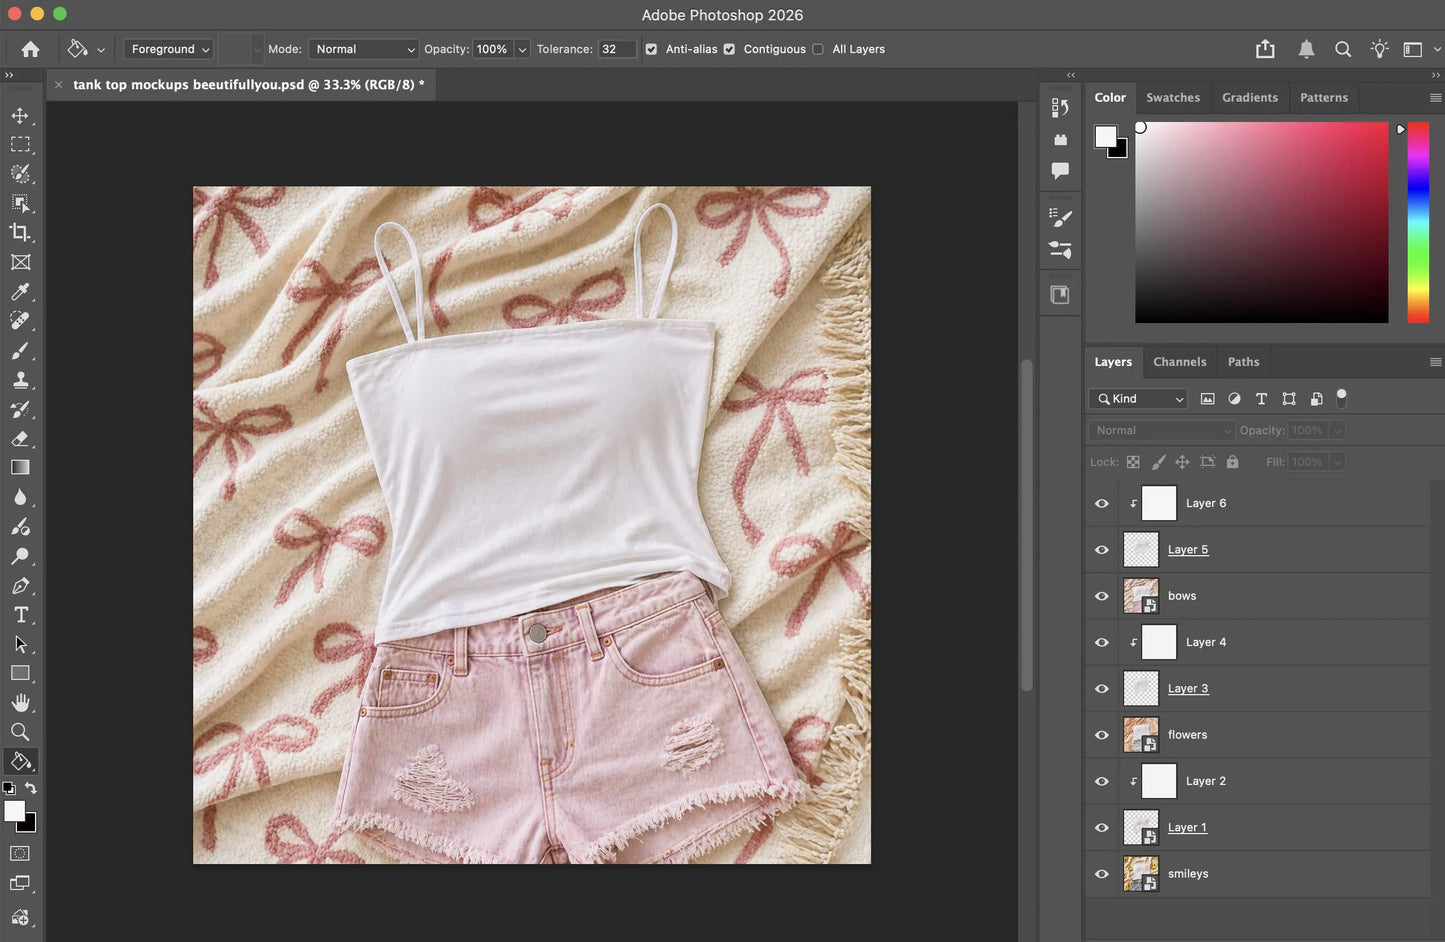The image size is (1445, 942).
Task: Switch to the Patterns tab
Action: click(1324, 98)
